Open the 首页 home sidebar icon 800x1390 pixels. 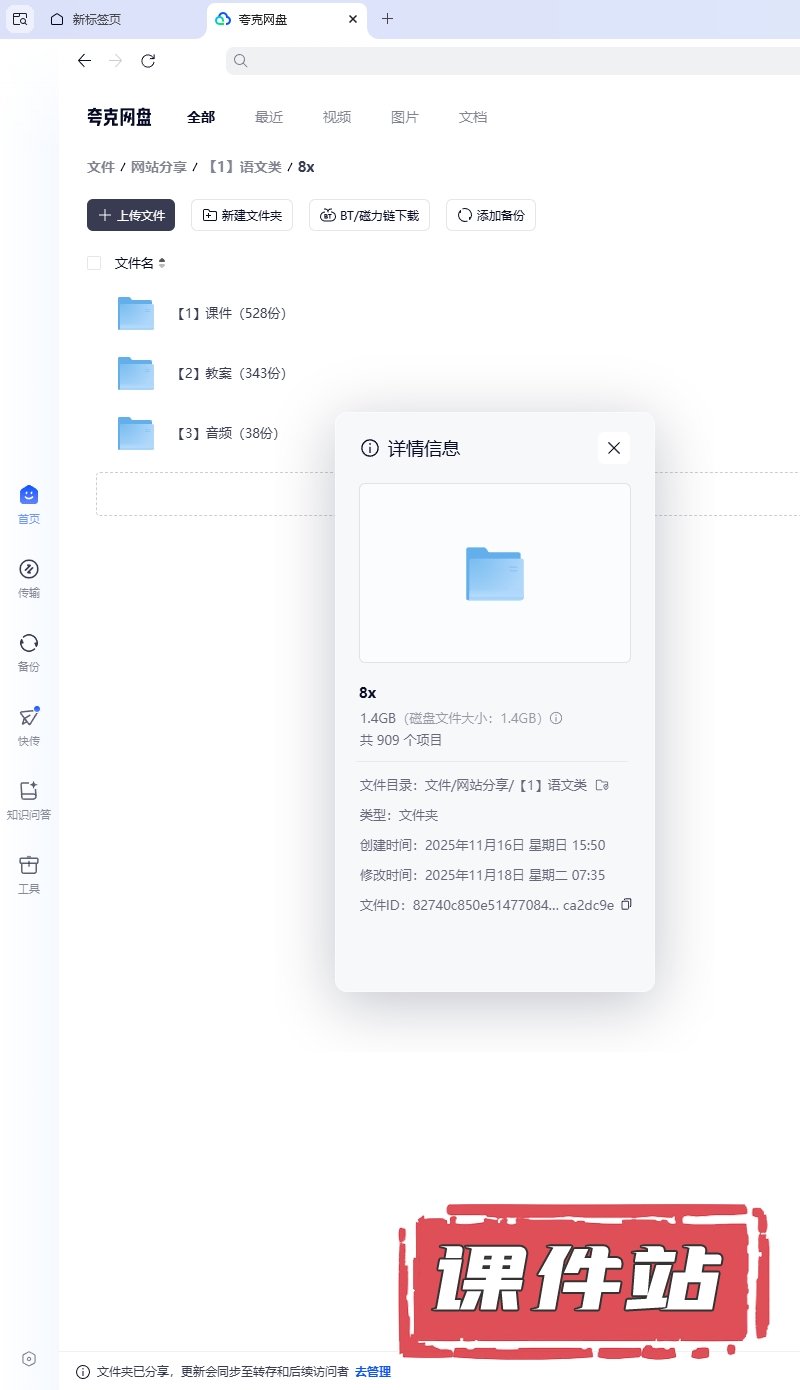pos(28,495)
